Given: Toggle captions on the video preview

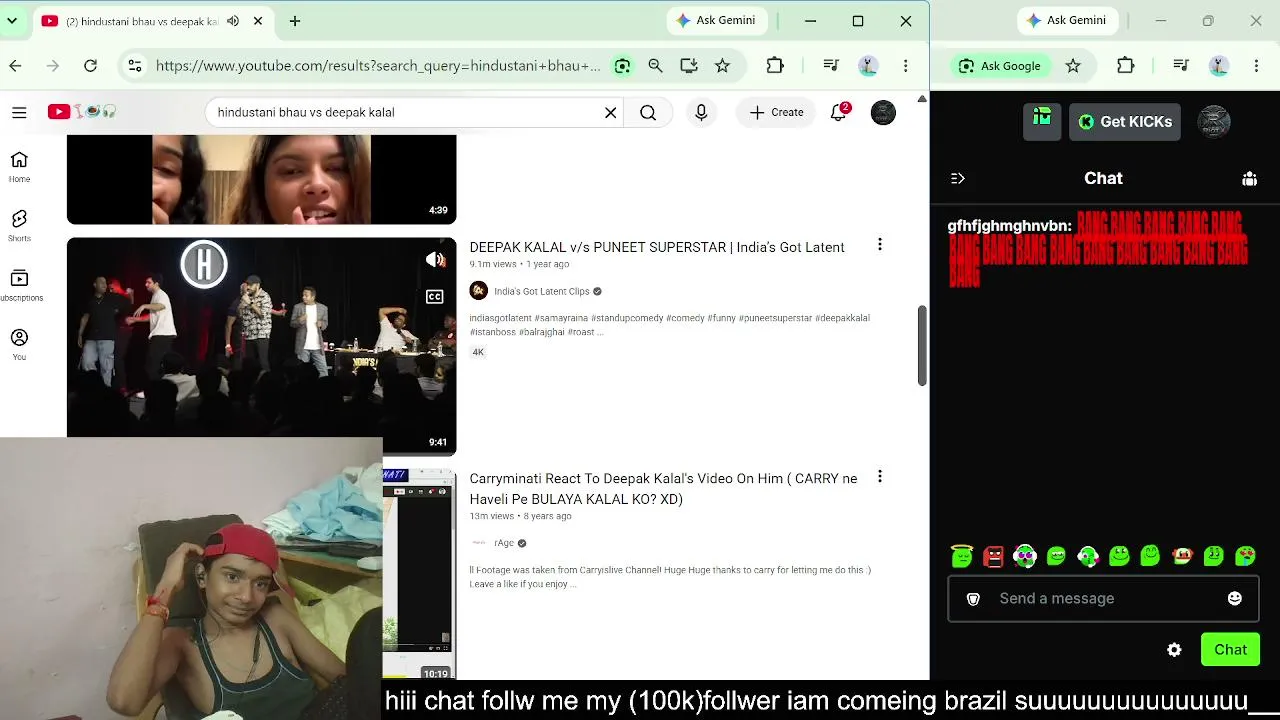Looking at the screenshot, I should click(x=435, y=297).
